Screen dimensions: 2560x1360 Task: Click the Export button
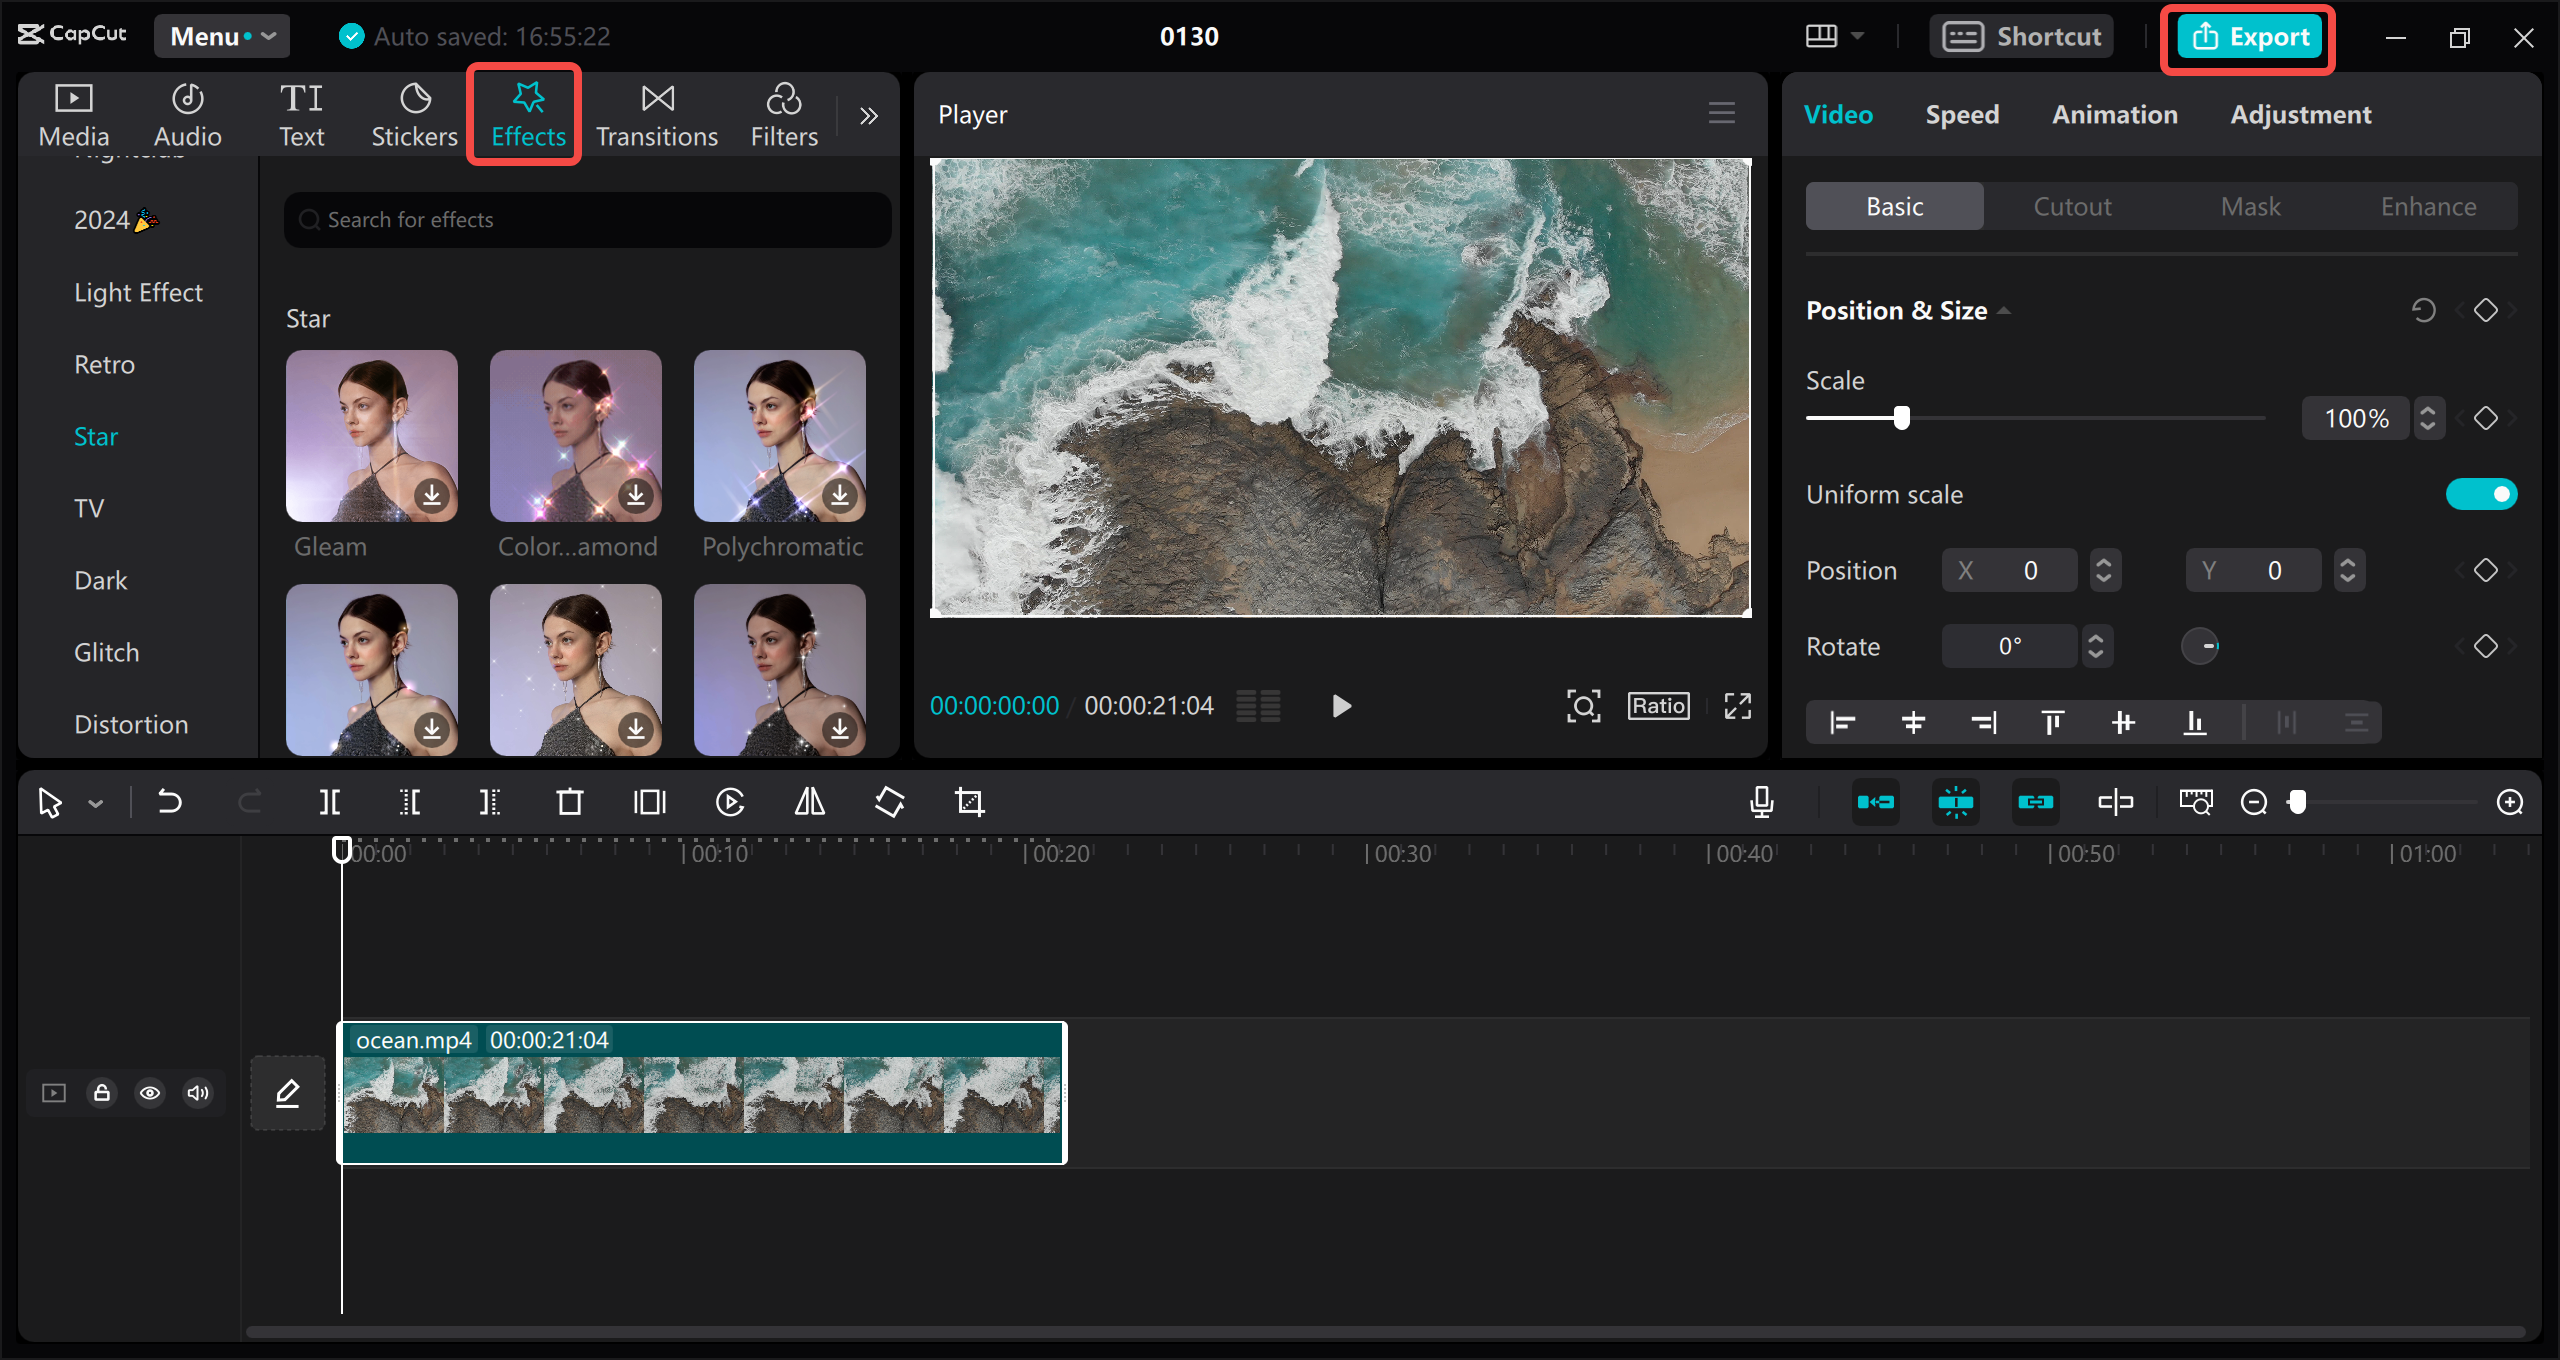(x=2247, y=36)
